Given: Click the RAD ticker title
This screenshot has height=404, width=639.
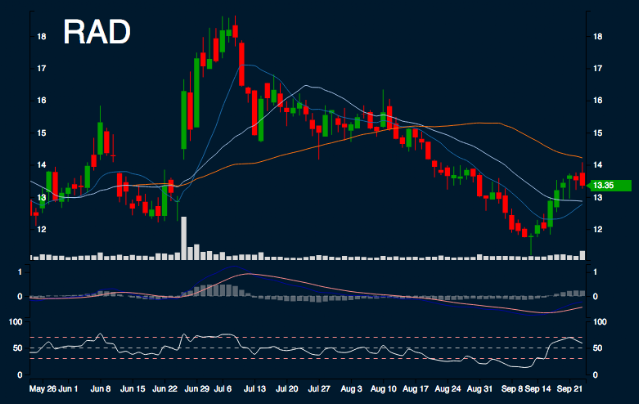Looking at the screenshot, I should (97, 32).
